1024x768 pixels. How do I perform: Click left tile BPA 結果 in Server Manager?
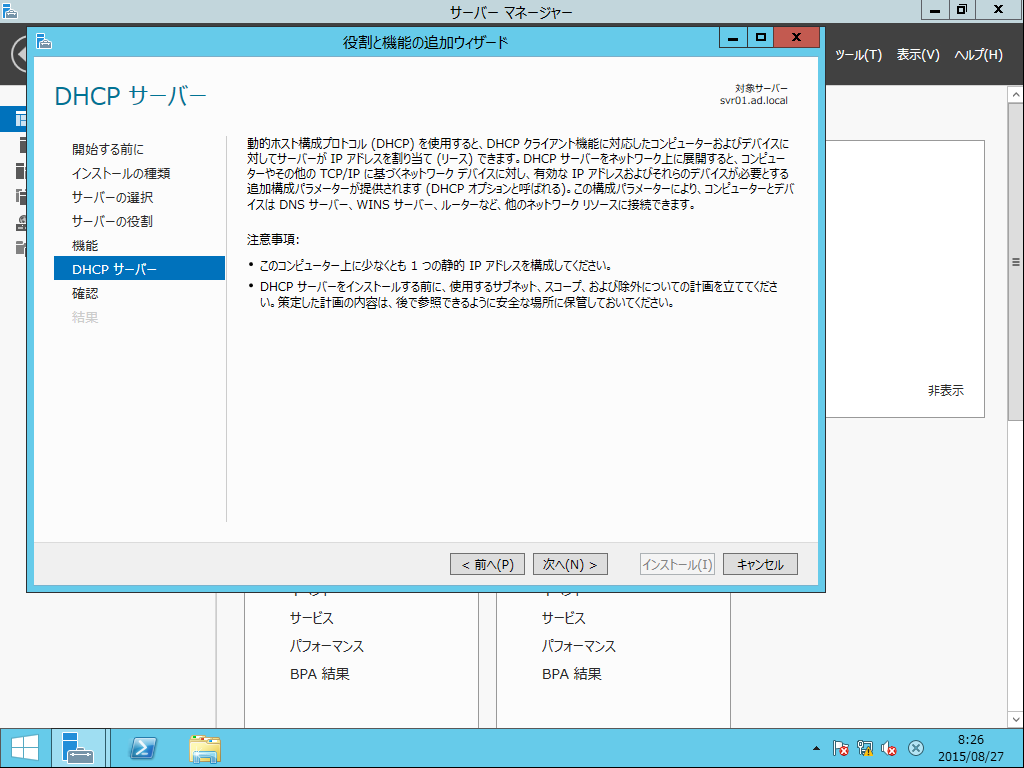(319, 674)
